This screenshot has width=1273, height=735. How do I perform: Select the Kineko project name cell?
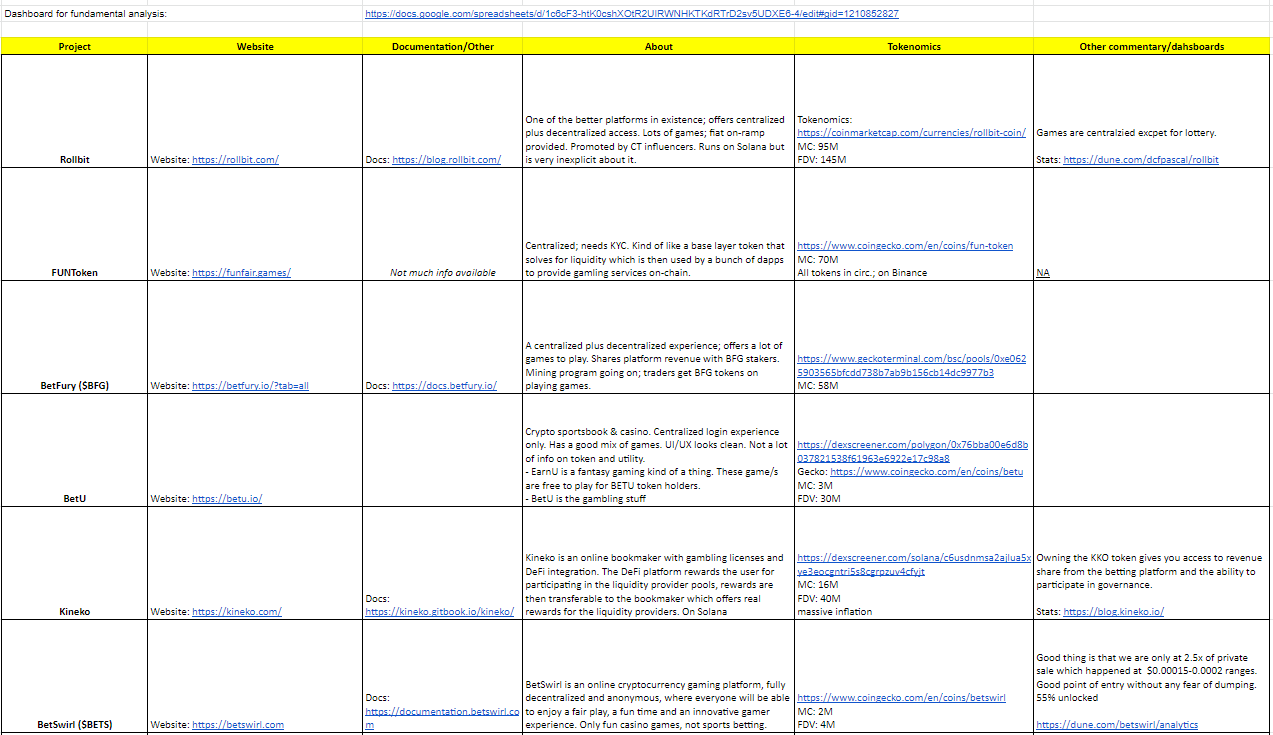tap(74, 563)
